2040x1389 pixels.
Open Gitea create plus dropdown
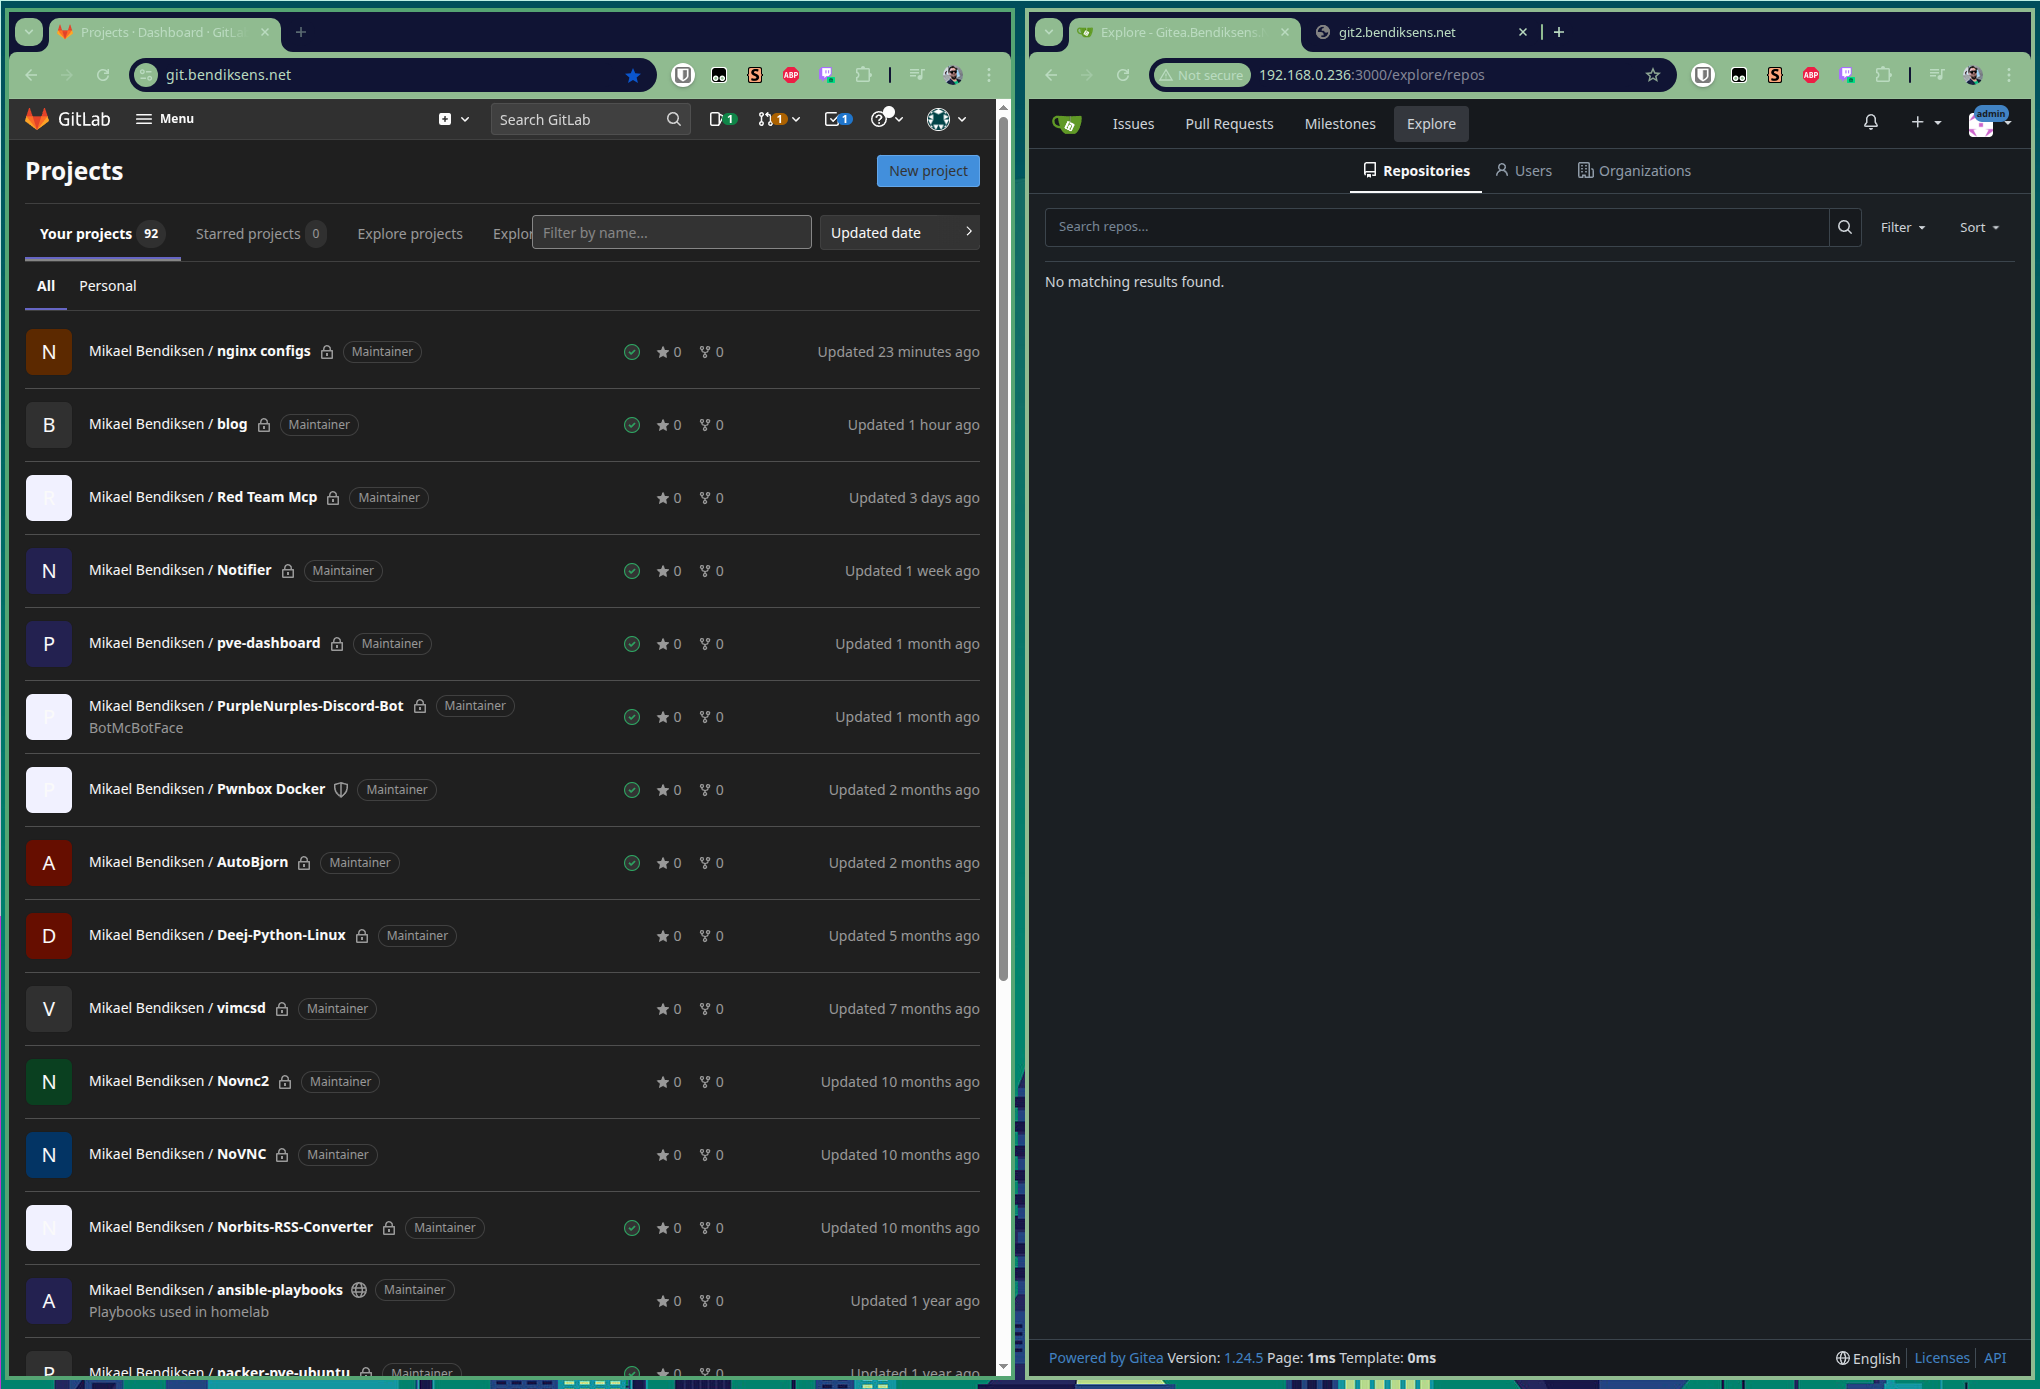(1926, 122)
